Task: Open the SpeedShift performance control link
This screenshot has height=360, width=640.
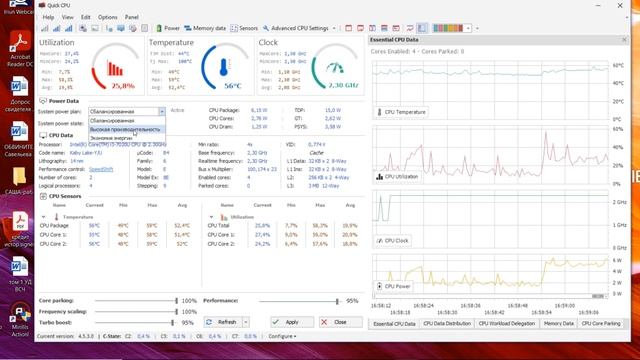Action: pyautogui.click(x=101, y=169)
